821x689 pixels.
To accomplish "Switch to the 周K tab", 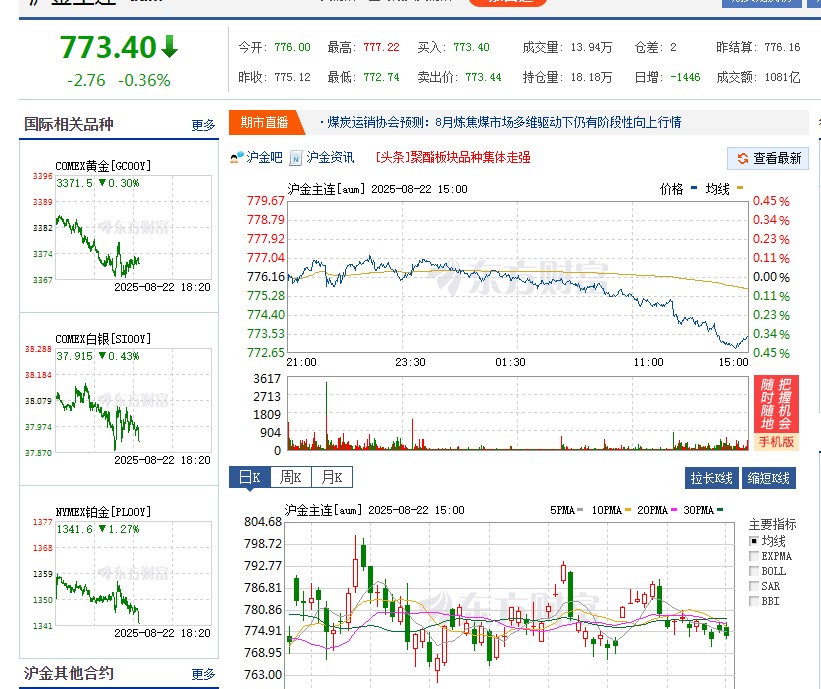I will (x=290, y=477).
